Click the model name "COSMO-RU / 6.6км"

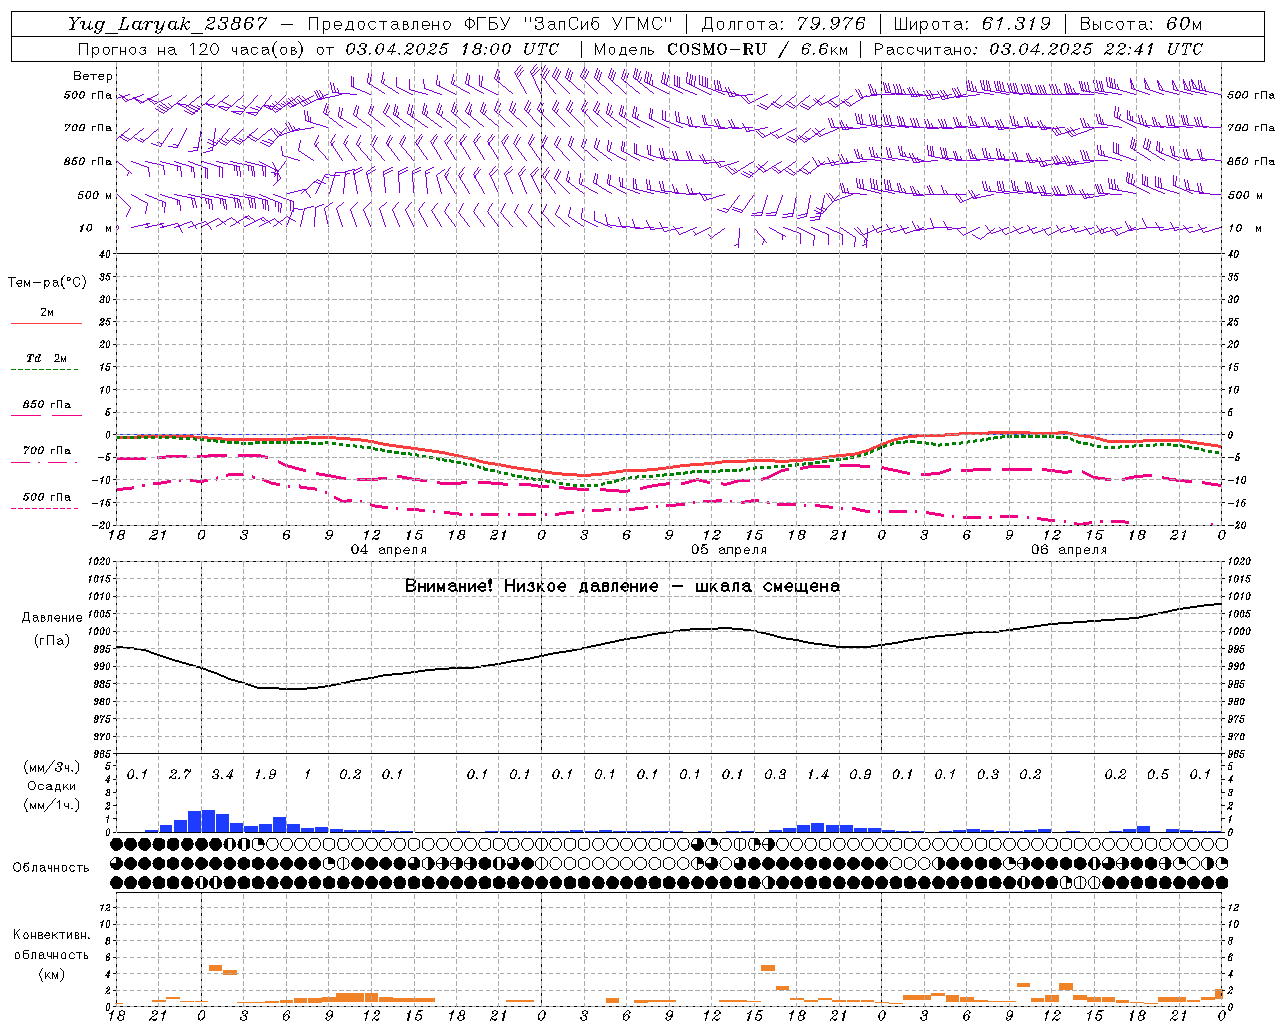(757, 49)
